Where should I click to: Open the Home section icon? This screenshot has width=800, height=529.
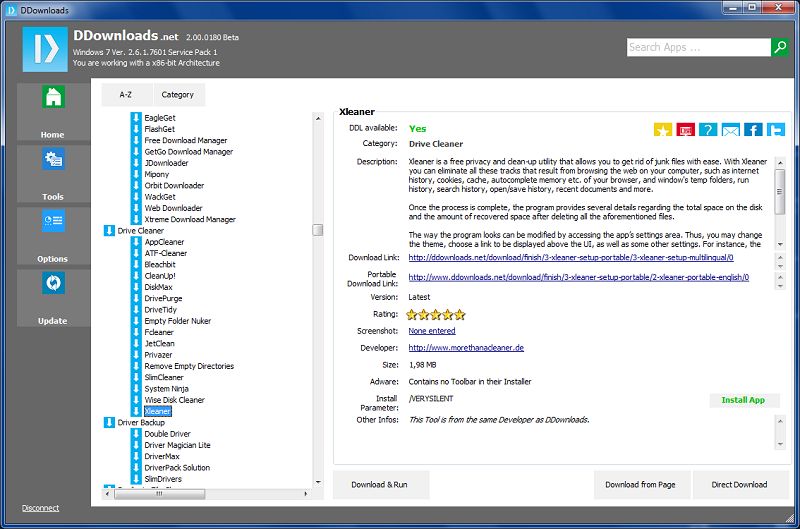[x=53, y=98]
